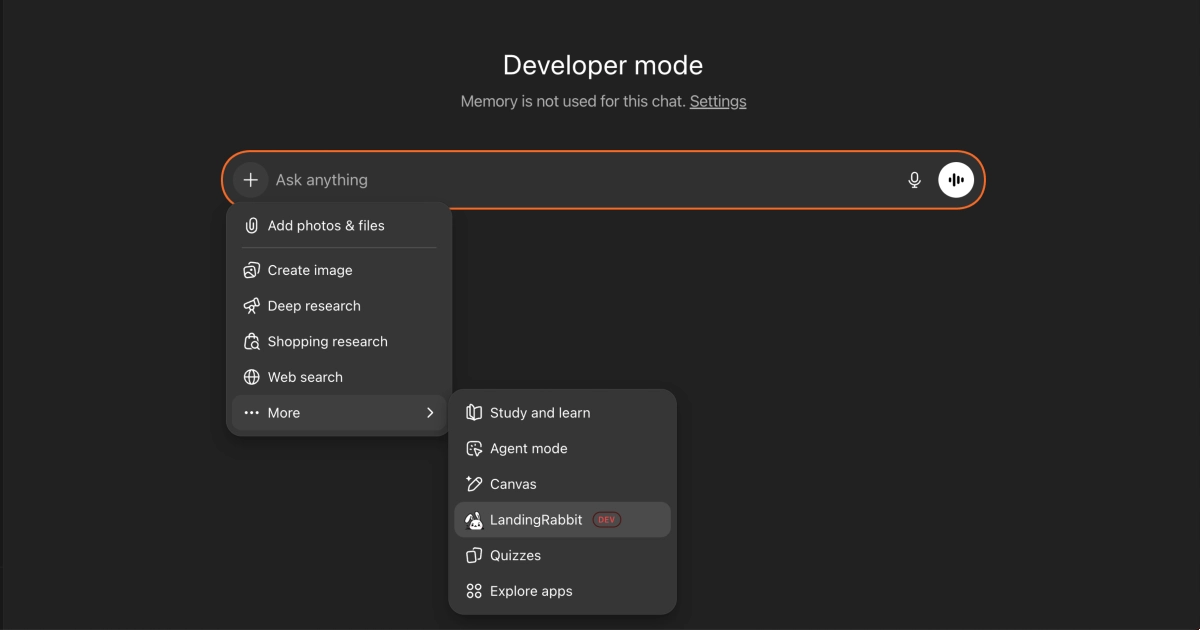Click the Add photos & files label
The image size is (1200, 630).
[x=326, y=226]
